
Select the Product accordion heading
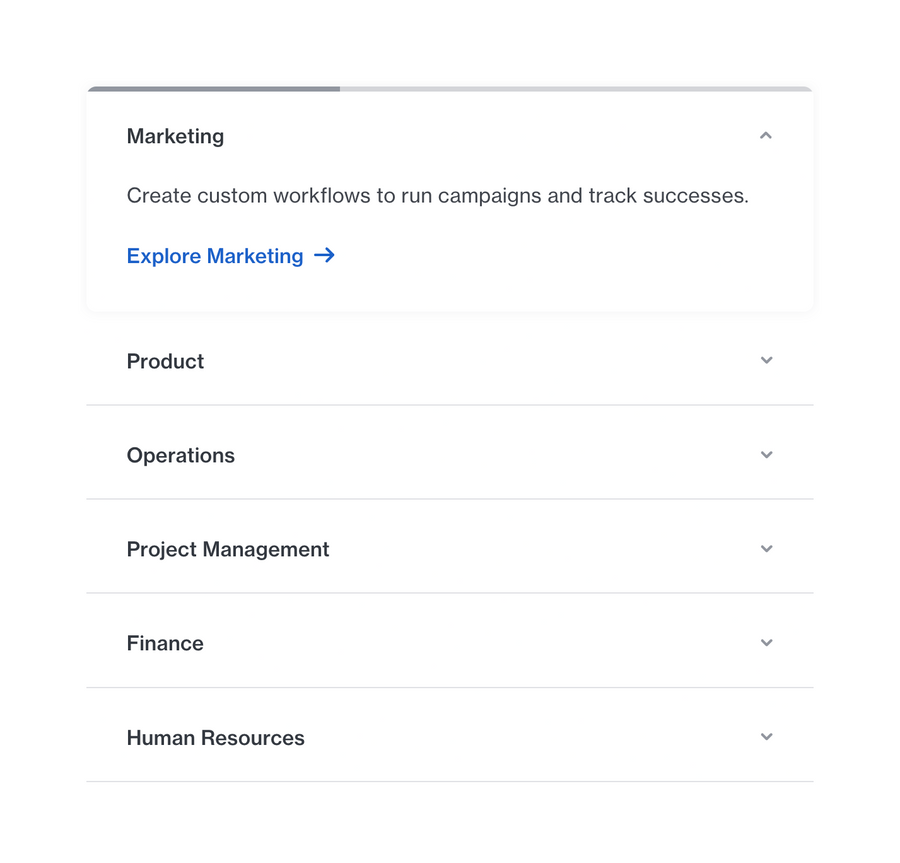165,361
